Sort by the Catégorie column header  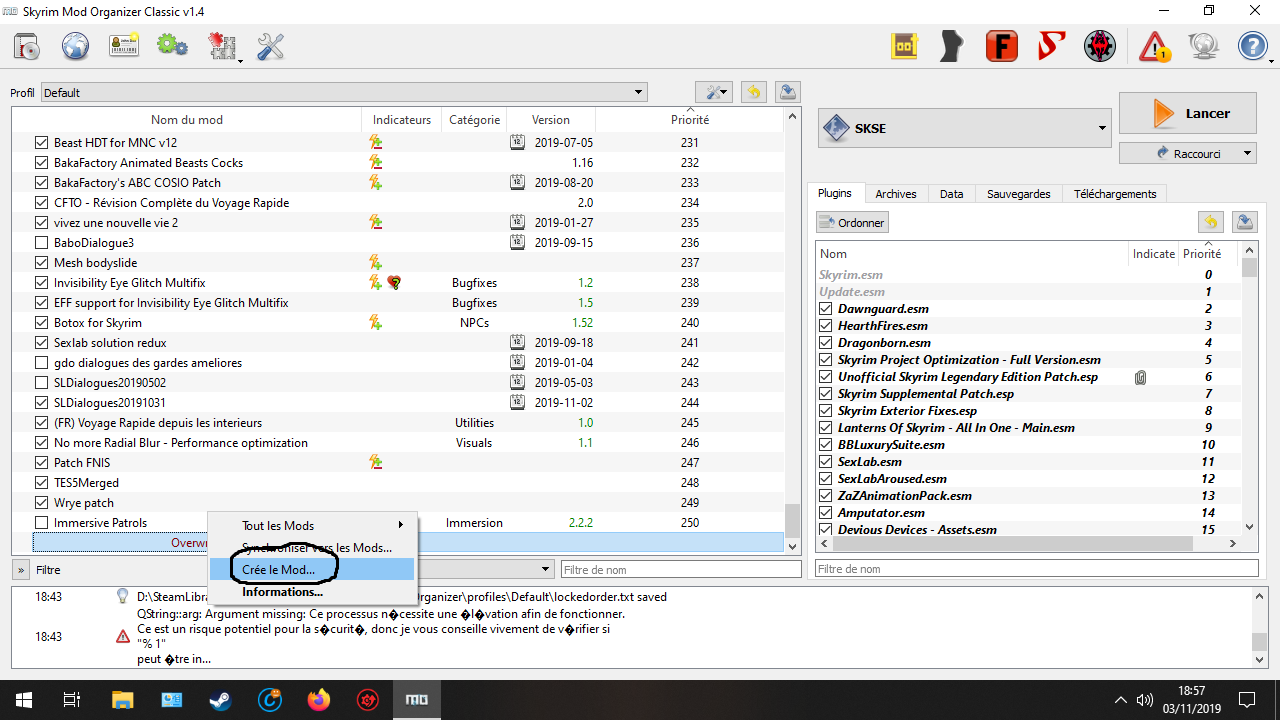tap(474, 119)
